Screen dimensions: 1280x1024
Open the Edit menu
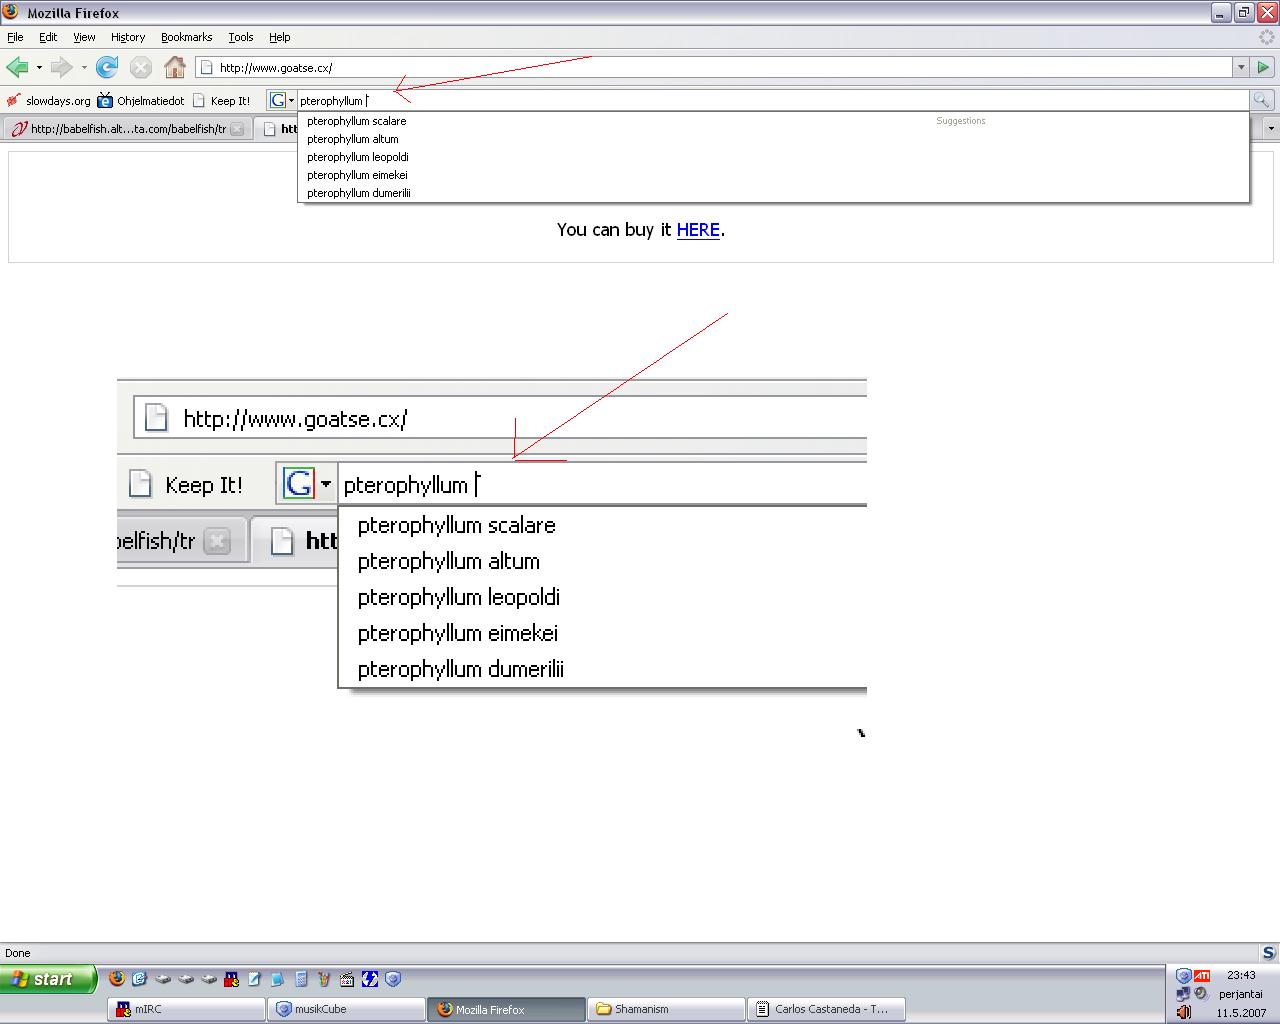(x=48, y=37)
